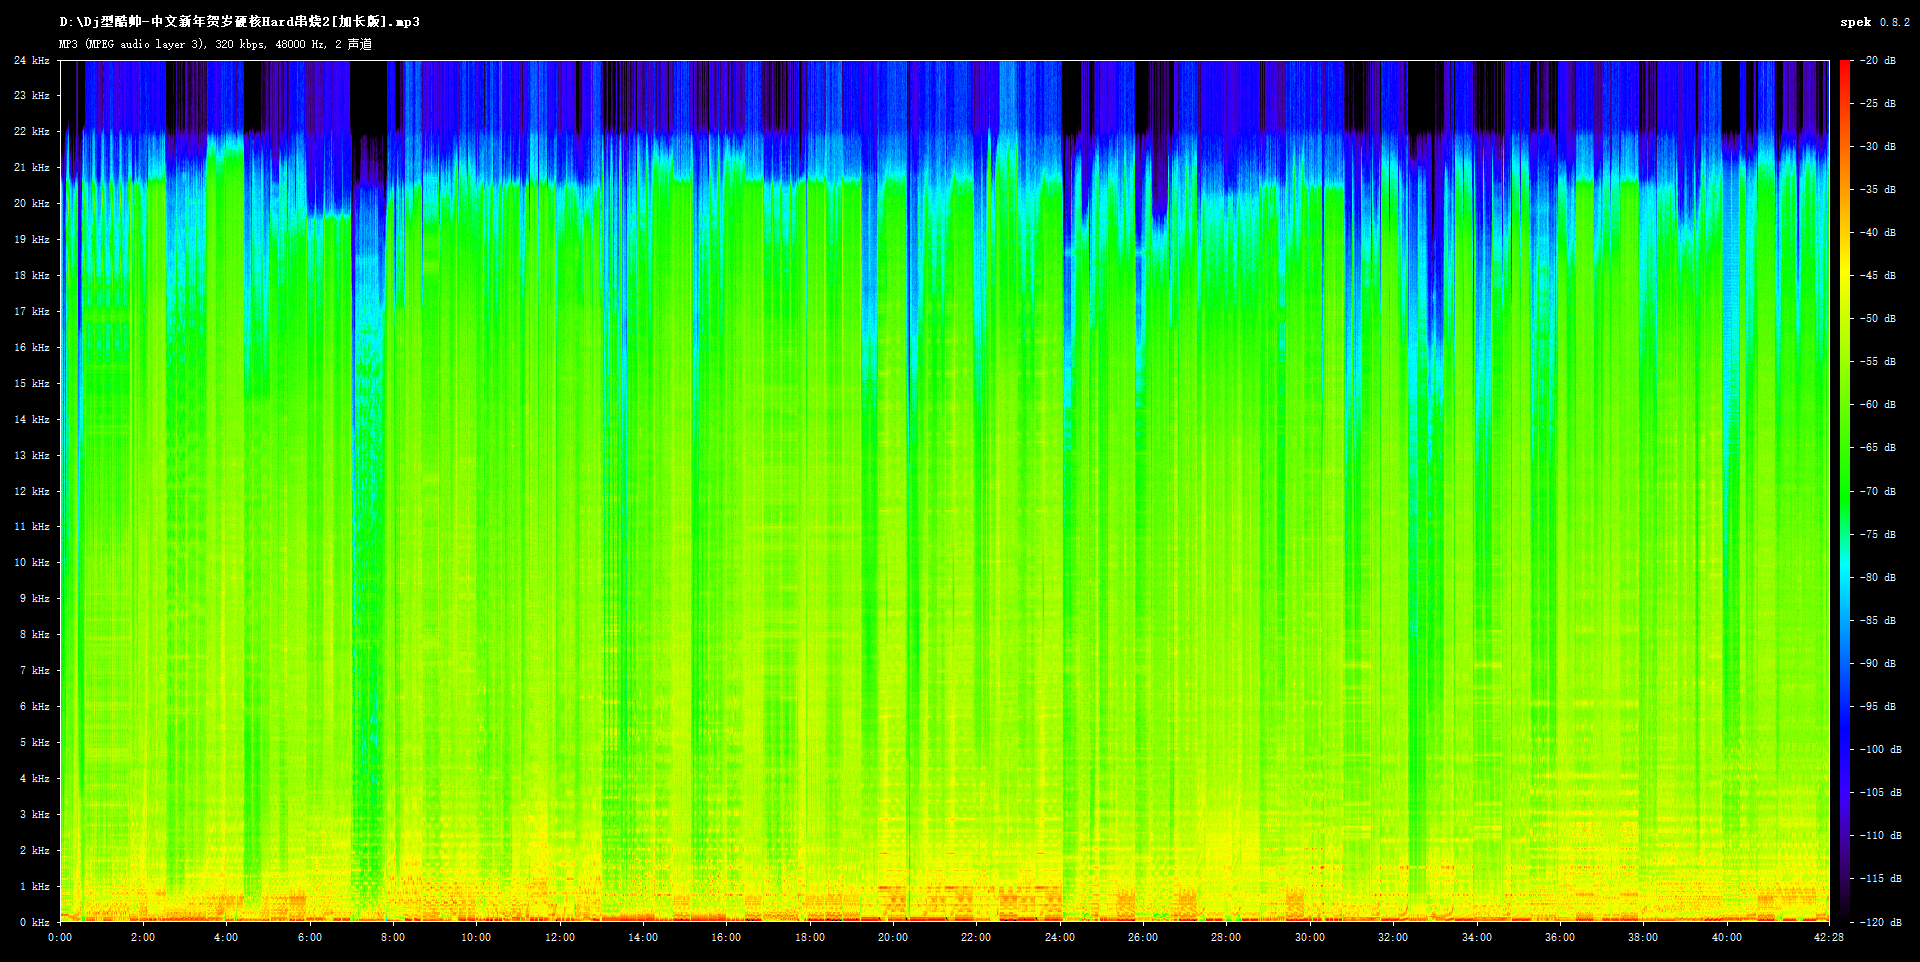The image size is (1920, 962).
Task: Click the MP3 file path title text
Action: click(239, 22)
